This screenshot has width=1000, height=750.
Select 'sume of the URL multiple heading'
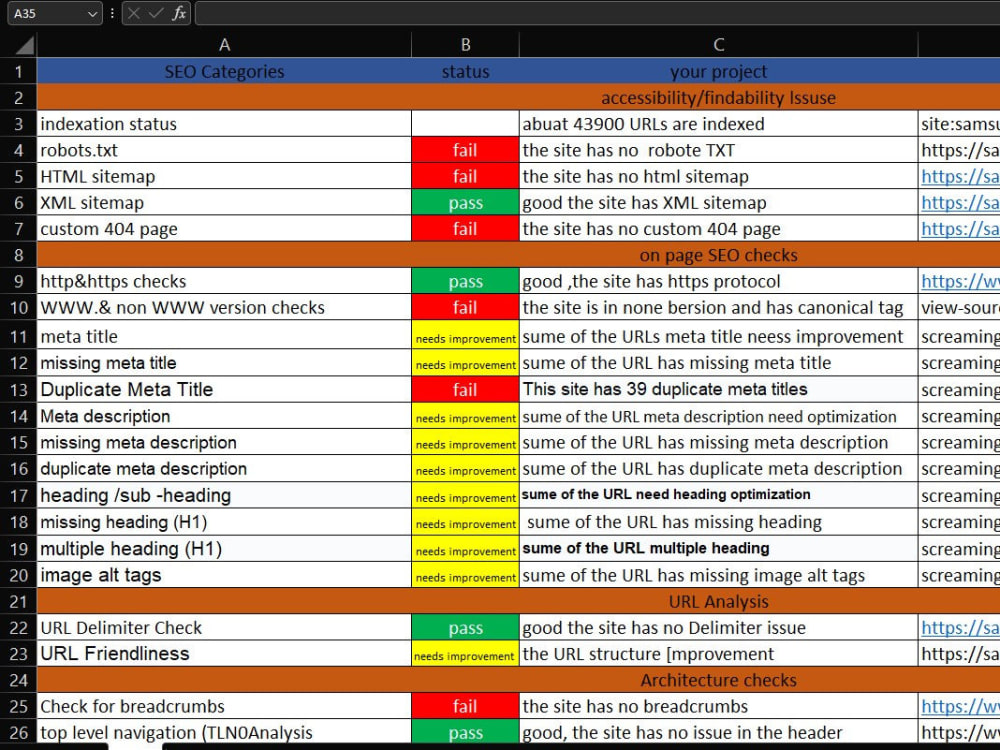pyautogui.click(x=719, y=548)
